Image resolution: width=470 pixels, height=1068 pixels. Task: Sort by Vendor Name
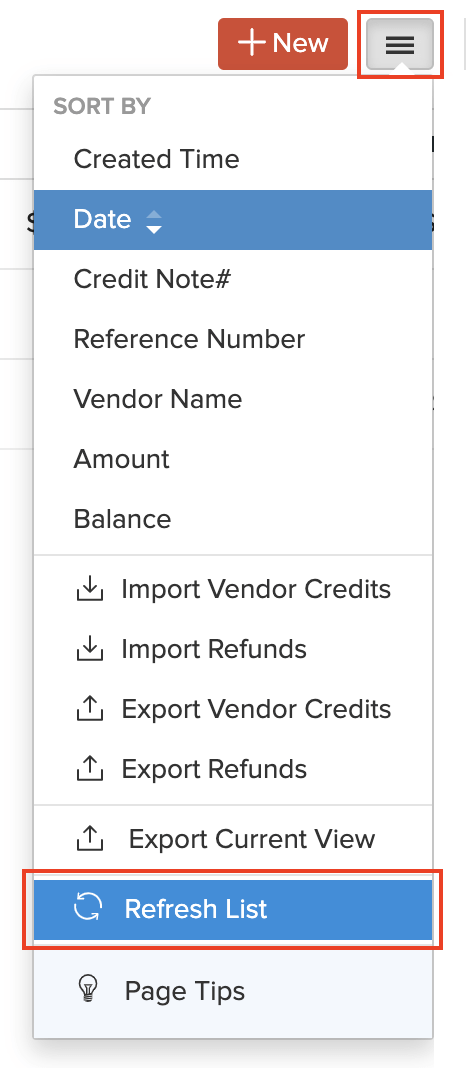click(233, 399)
